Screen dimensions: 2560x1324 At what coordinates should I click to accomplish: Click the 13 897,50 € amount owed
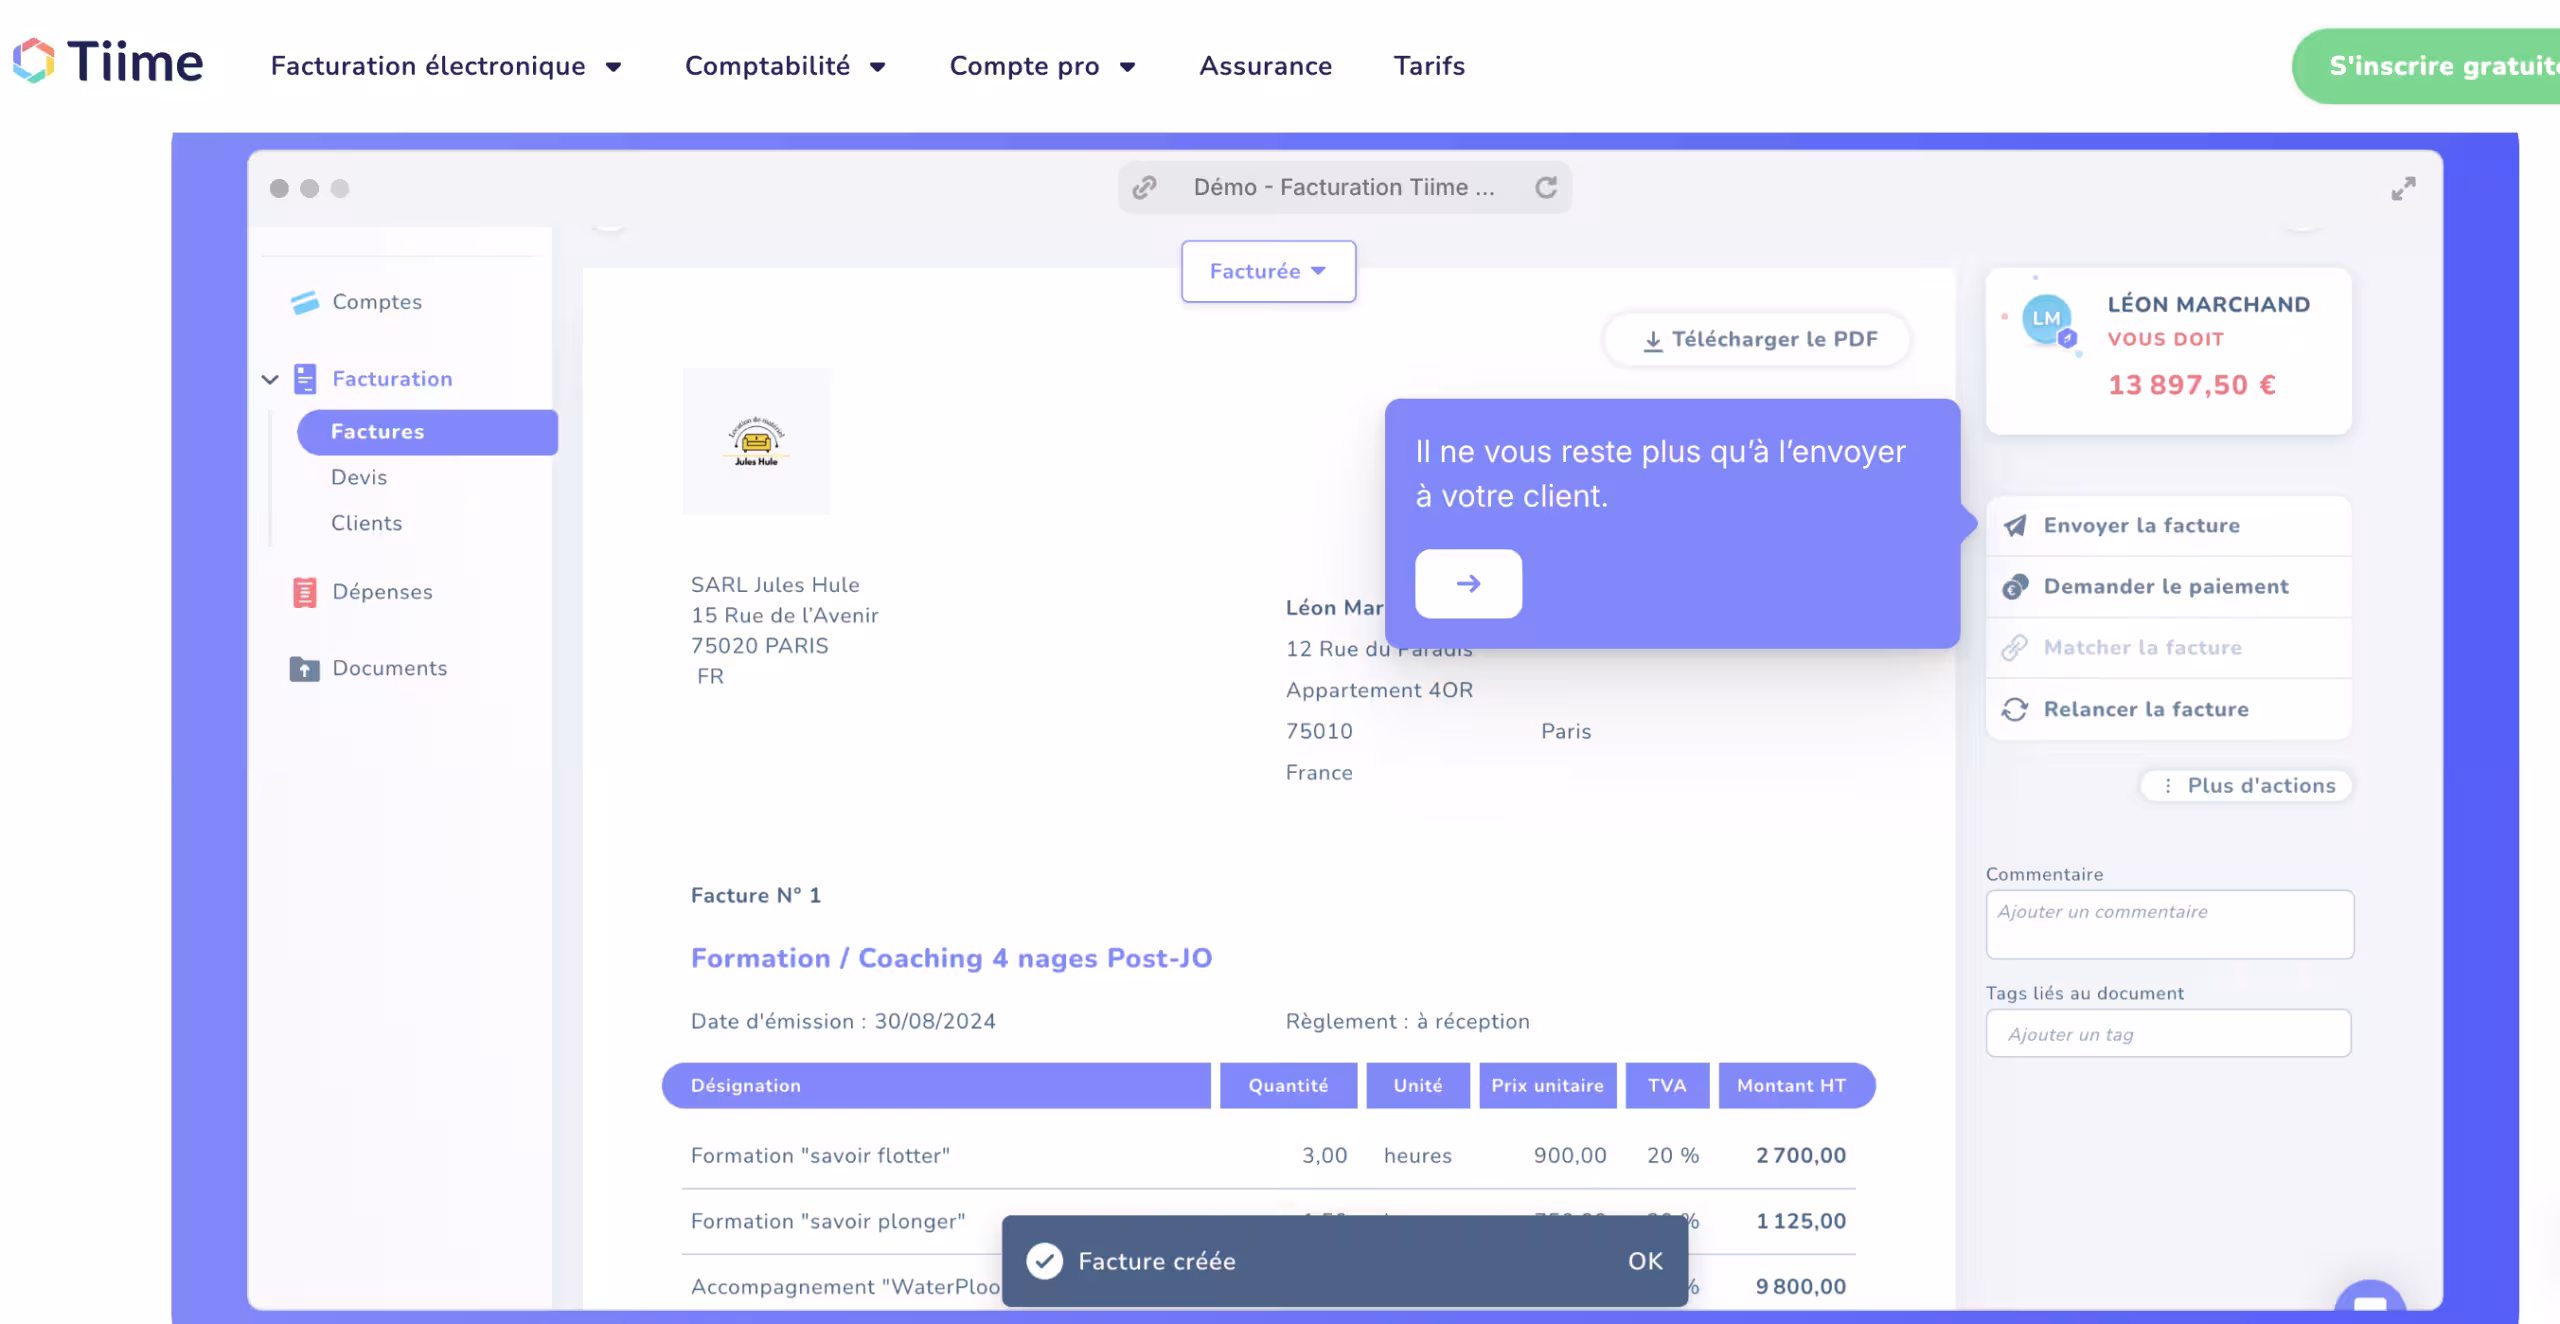pyautogui.click(x=2192, y=385)
